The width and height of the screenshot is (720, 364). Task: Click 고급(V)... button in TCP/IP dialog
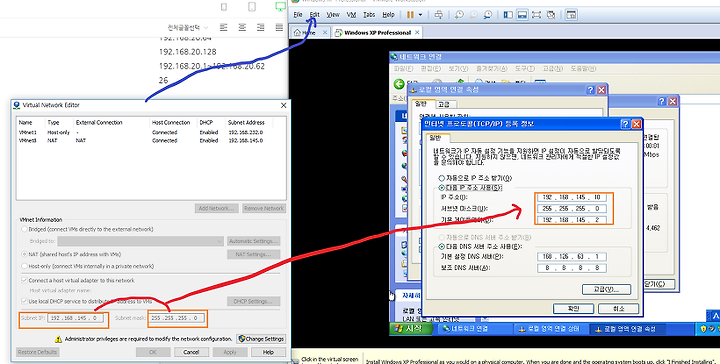[606, 289]
